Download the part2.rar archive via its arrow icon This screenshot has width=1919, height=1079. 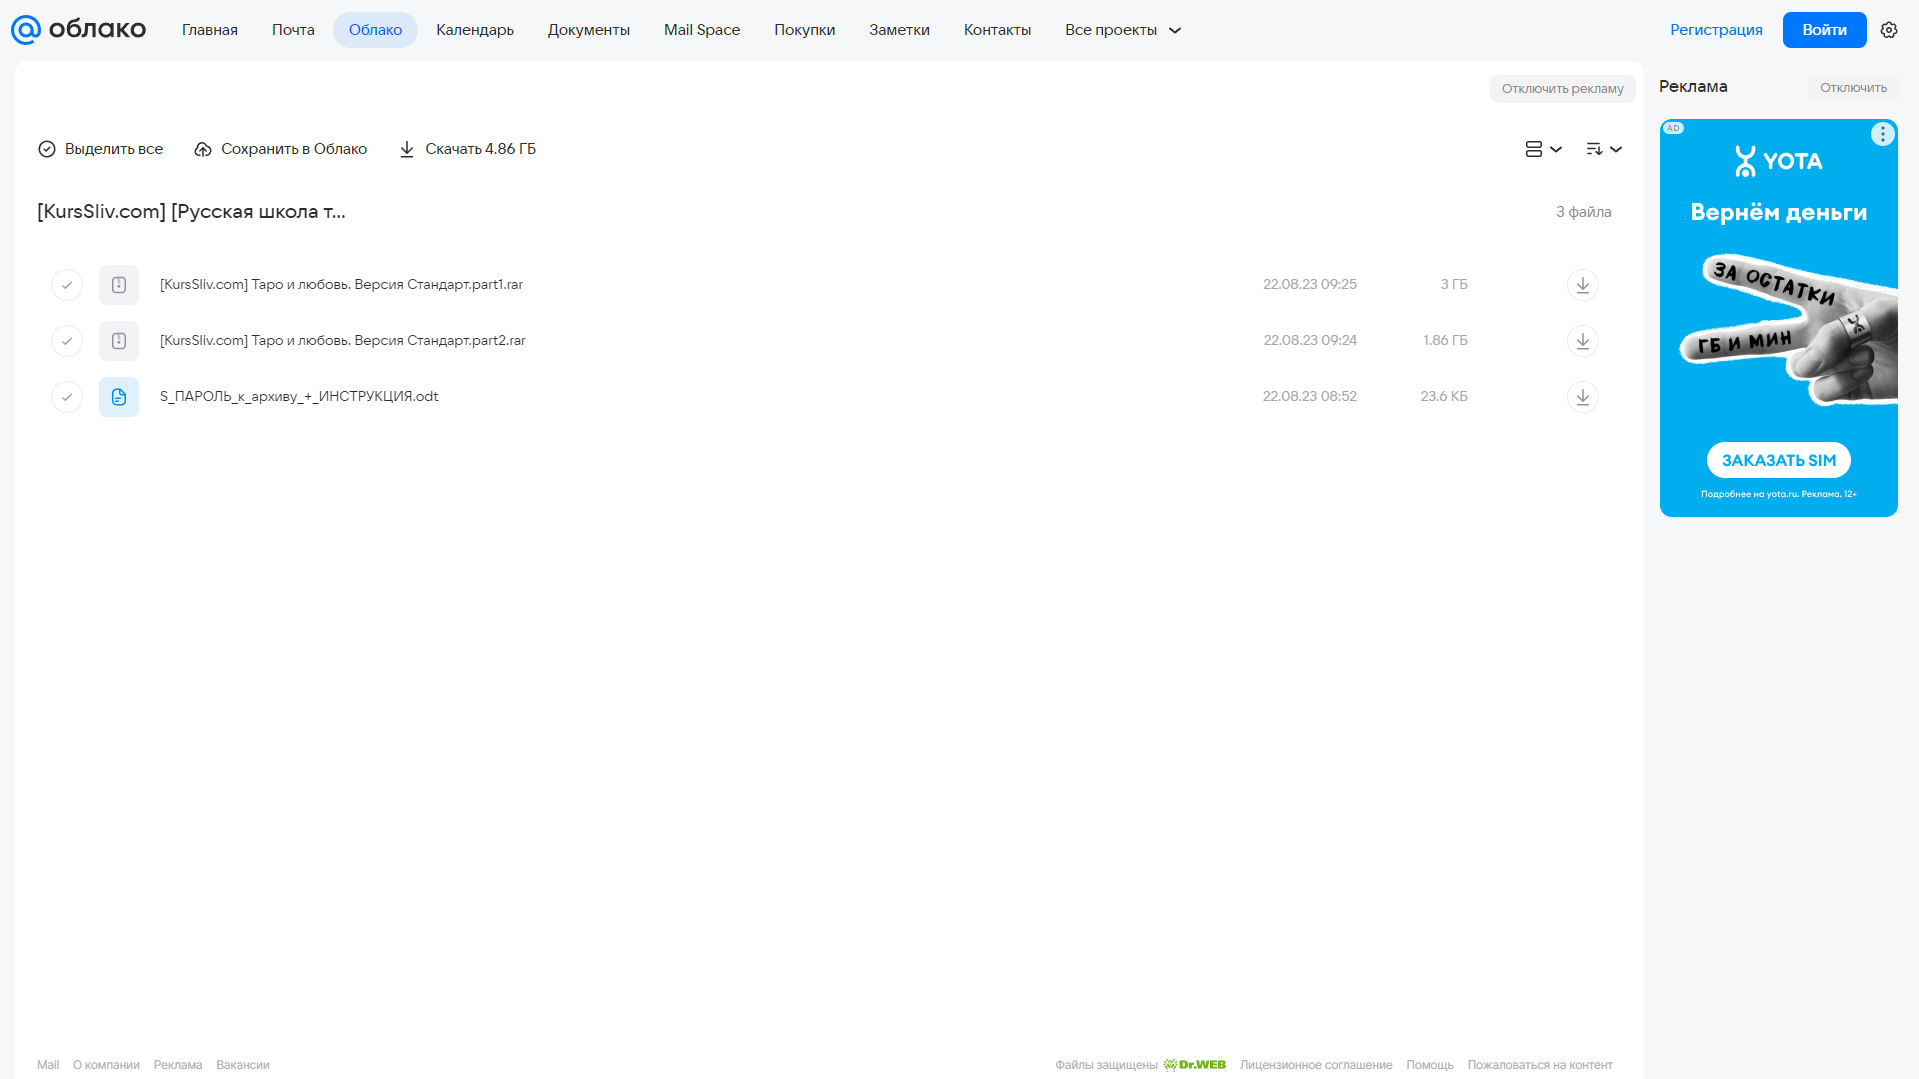coord(1582,341)
